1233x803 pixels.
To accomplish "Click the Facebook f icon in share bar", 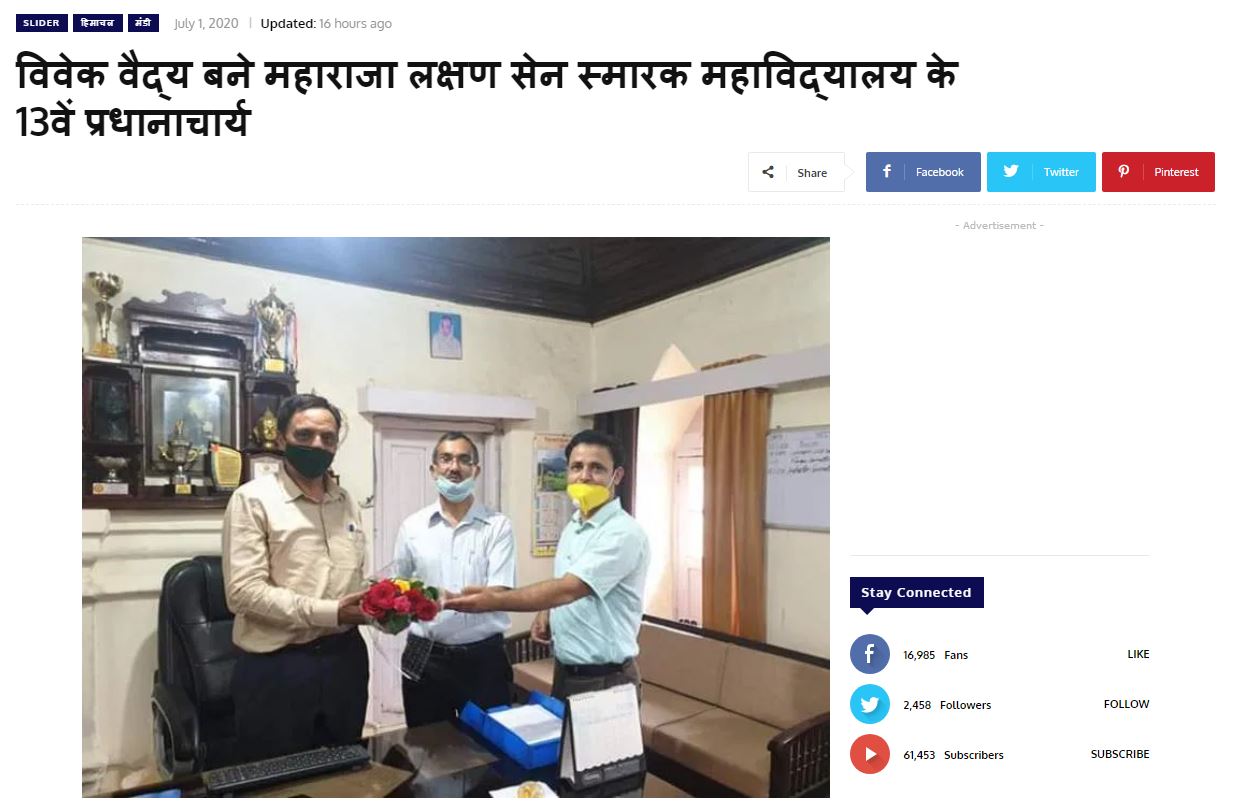I will pos(886,172).
